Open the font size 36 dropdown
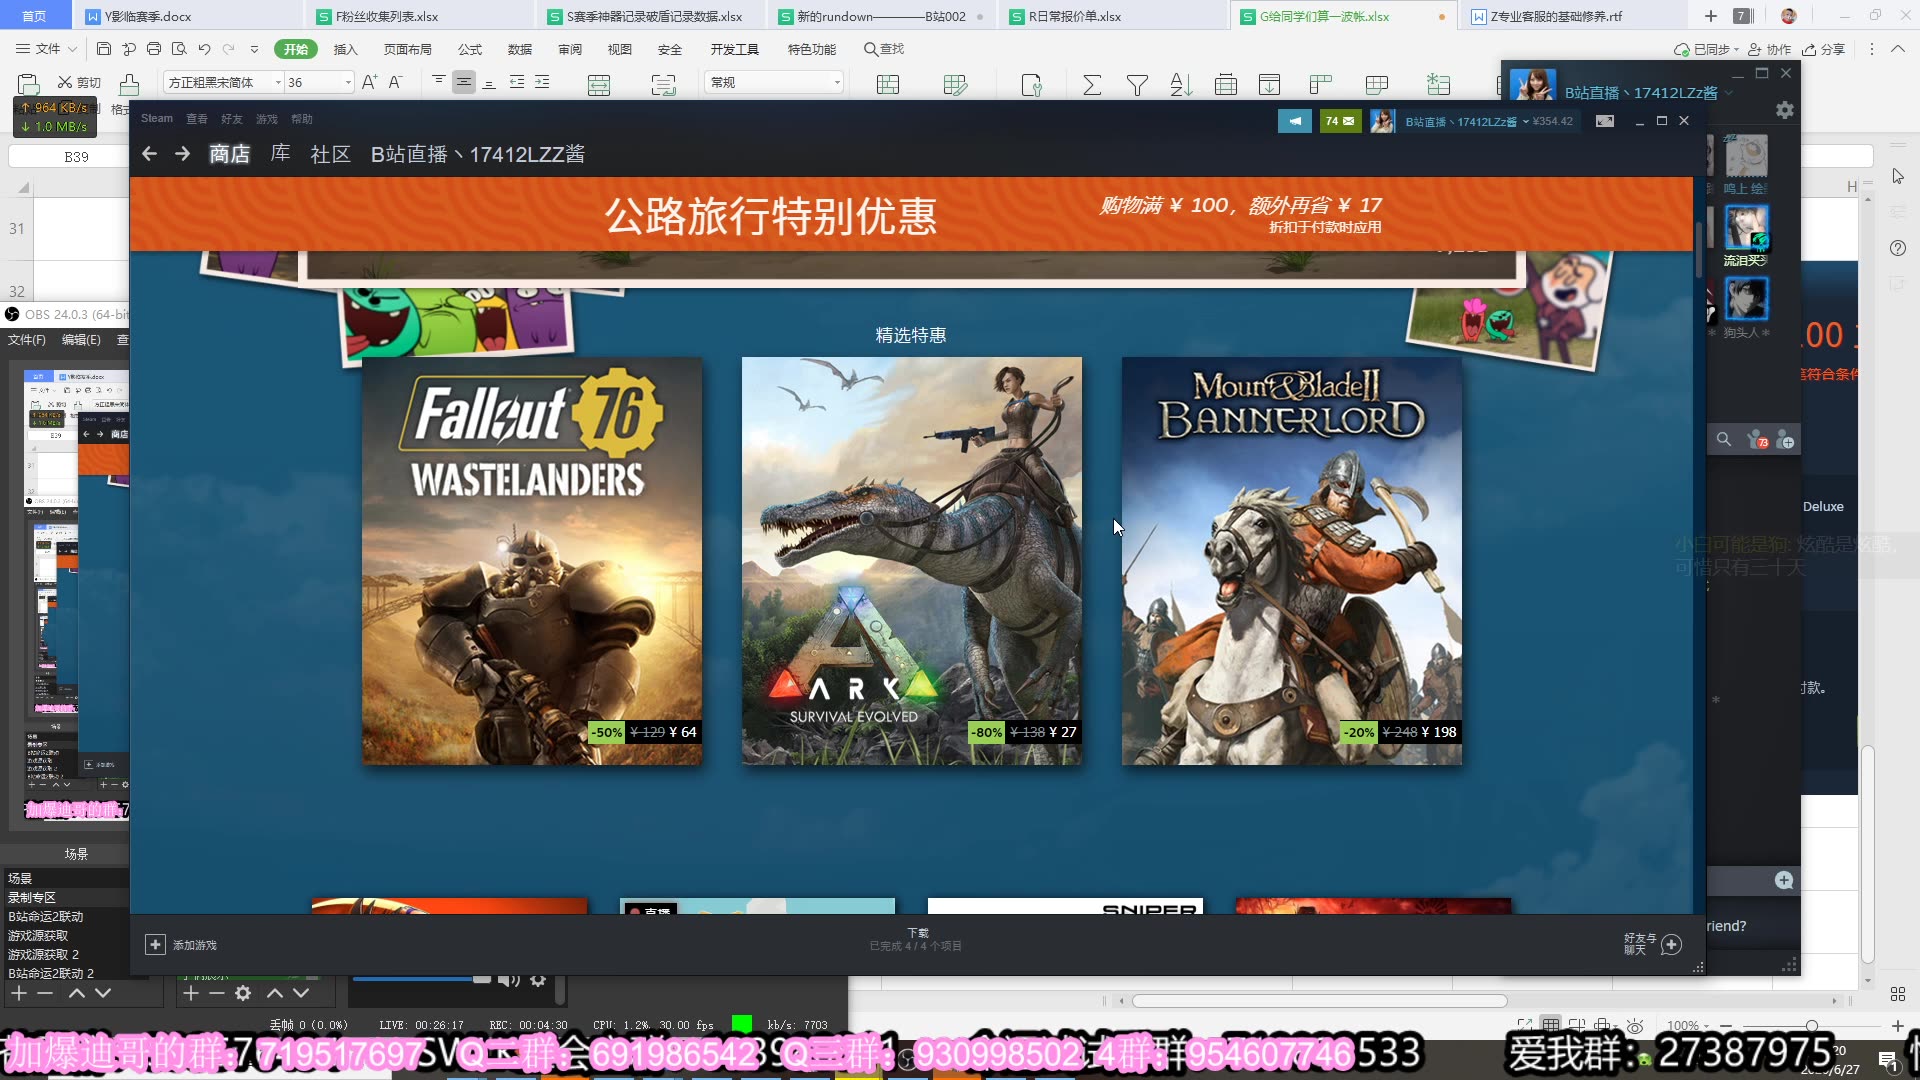 [x=348, y=82]
